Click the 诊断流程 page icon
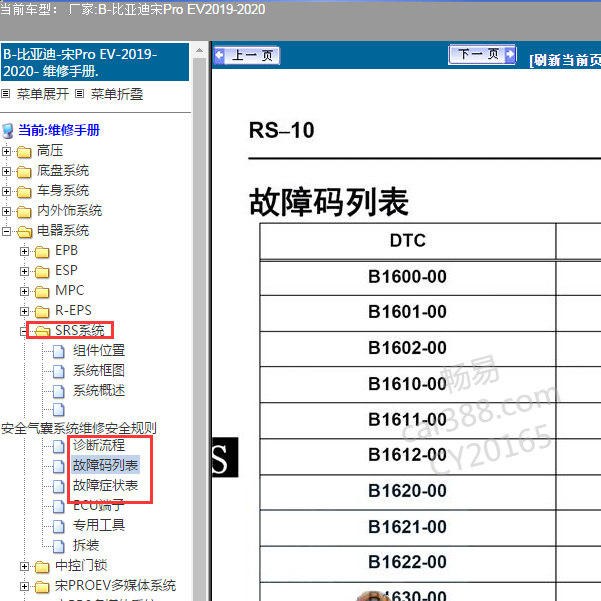 pyautogui.click(x=59, y=446)
